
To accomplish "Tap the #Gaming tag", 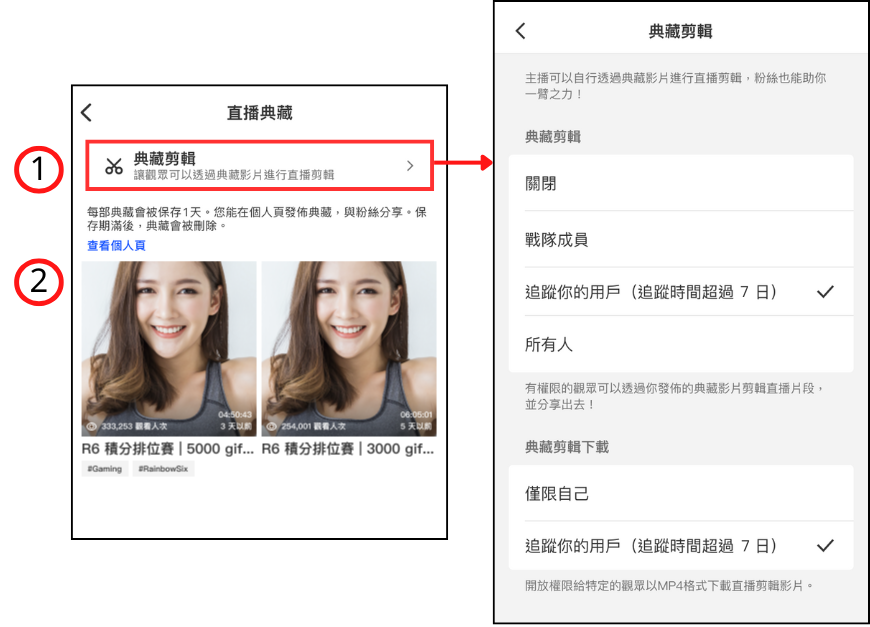I will pos(104,469).
